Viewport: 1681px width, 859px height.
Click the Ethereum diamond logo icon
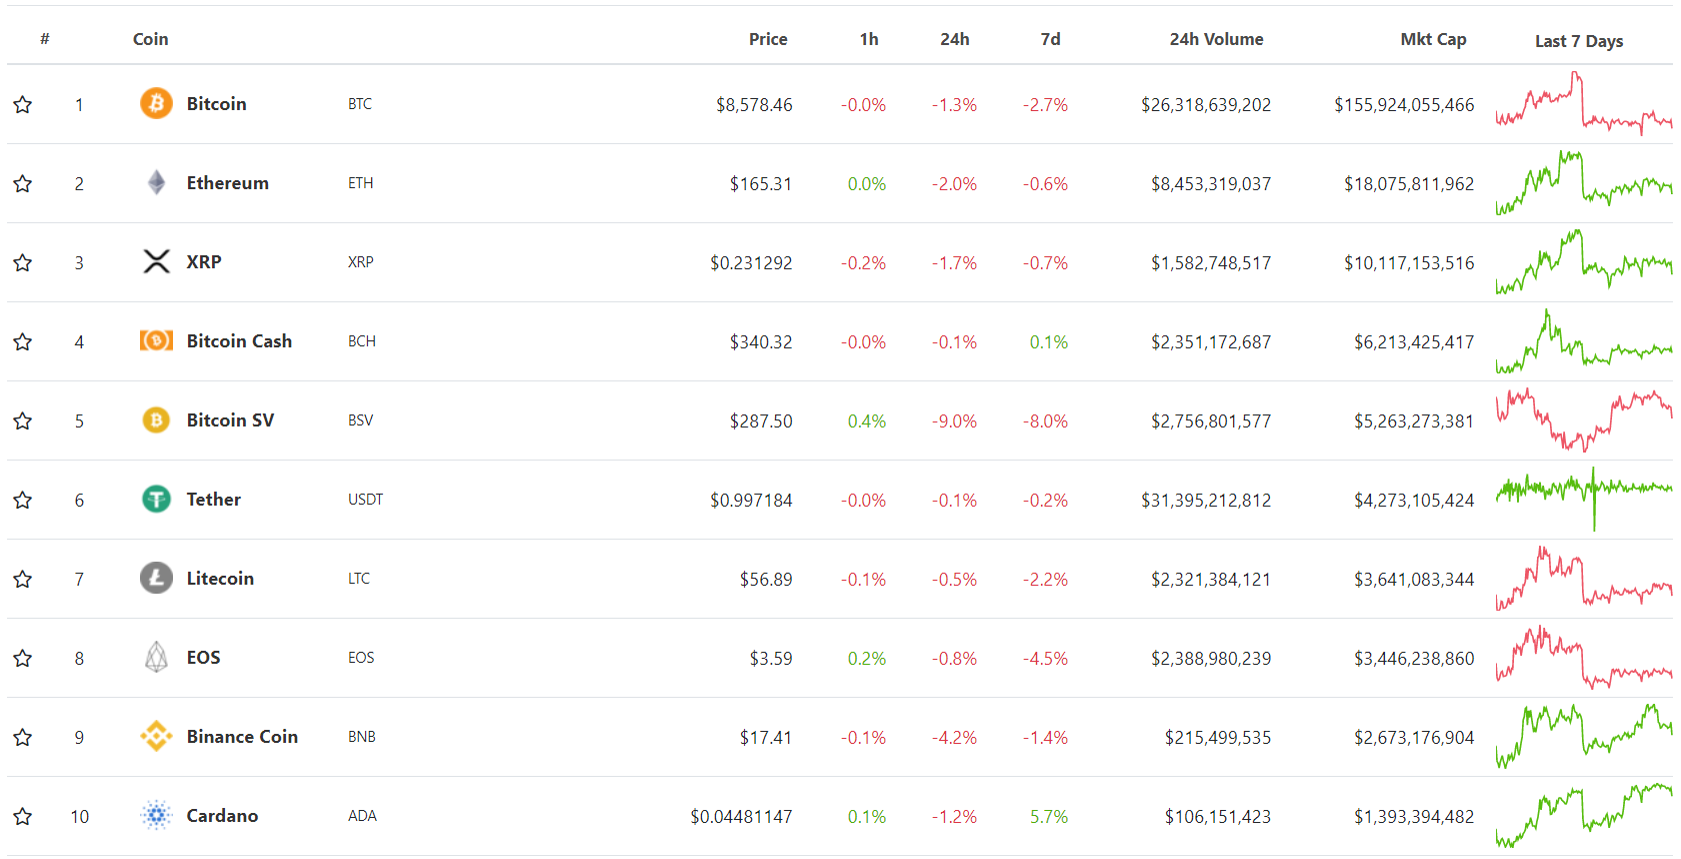pos(156,182)
